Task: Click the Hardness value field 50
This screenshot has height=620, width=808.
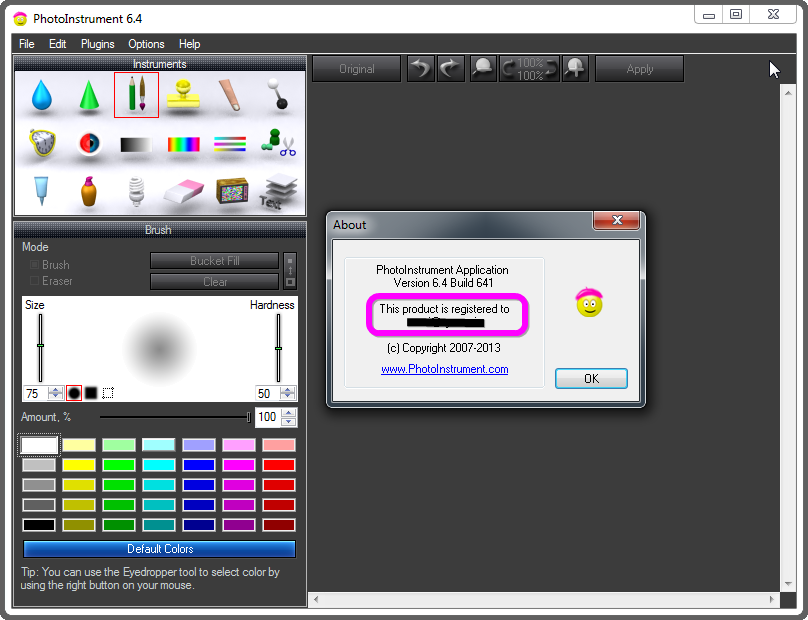Action: (267, 394)
